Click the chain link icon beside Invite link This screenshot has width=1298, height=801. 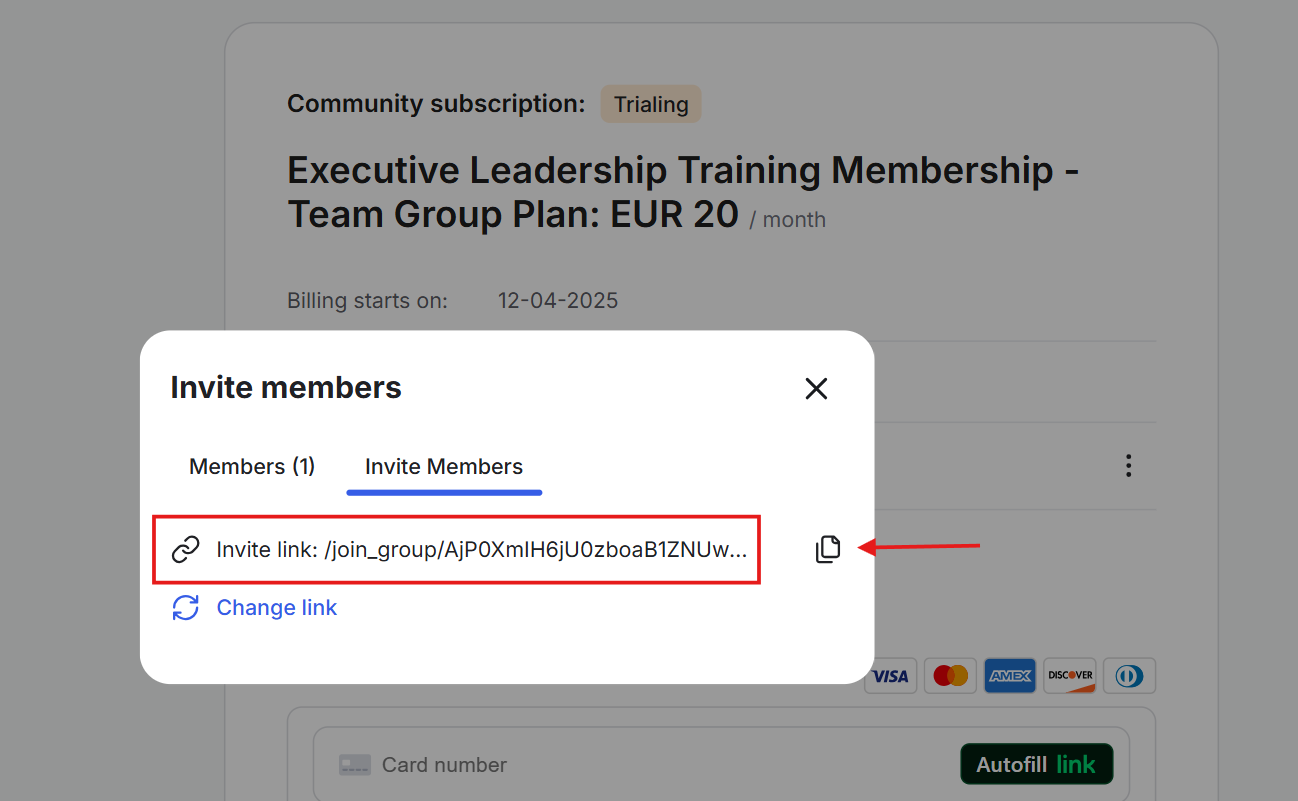[186, 549]
